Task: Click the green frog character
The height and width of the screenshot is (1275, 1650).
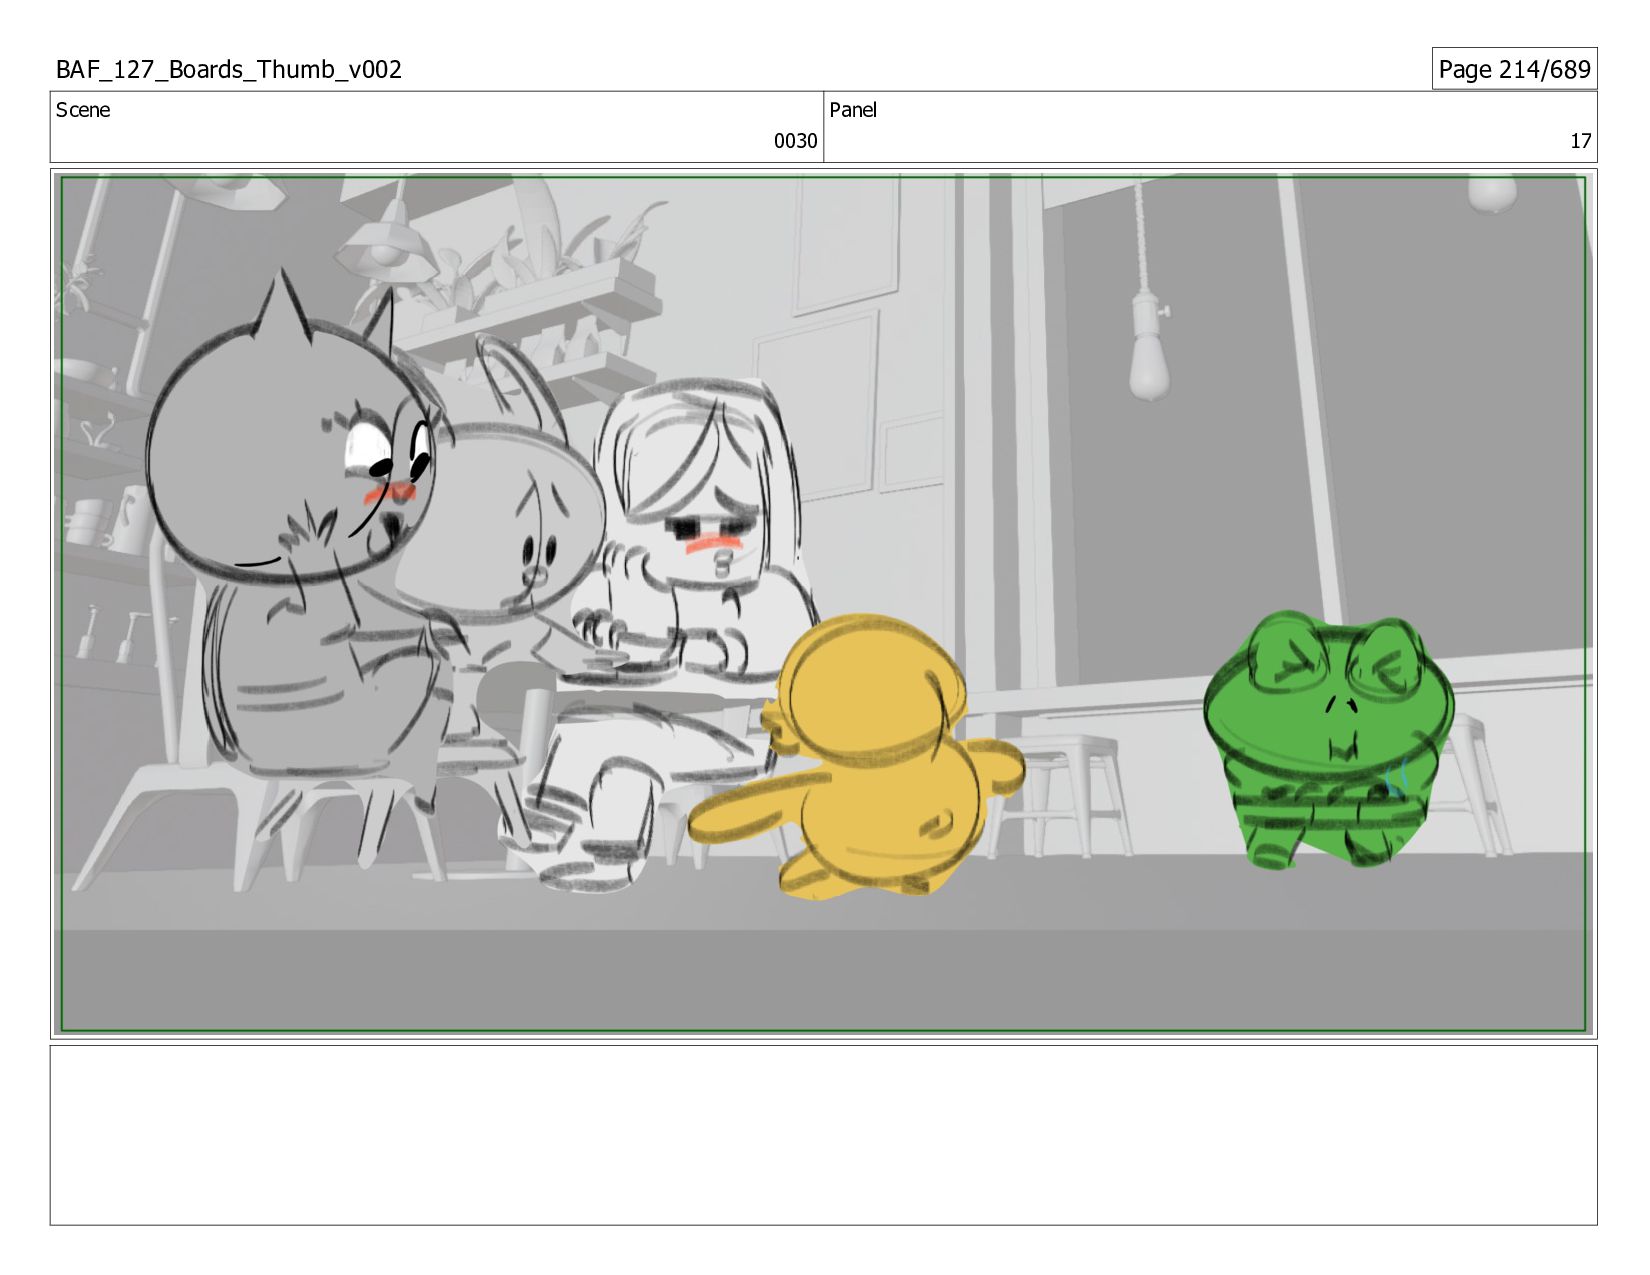Action: click(x=1329, y=740)
